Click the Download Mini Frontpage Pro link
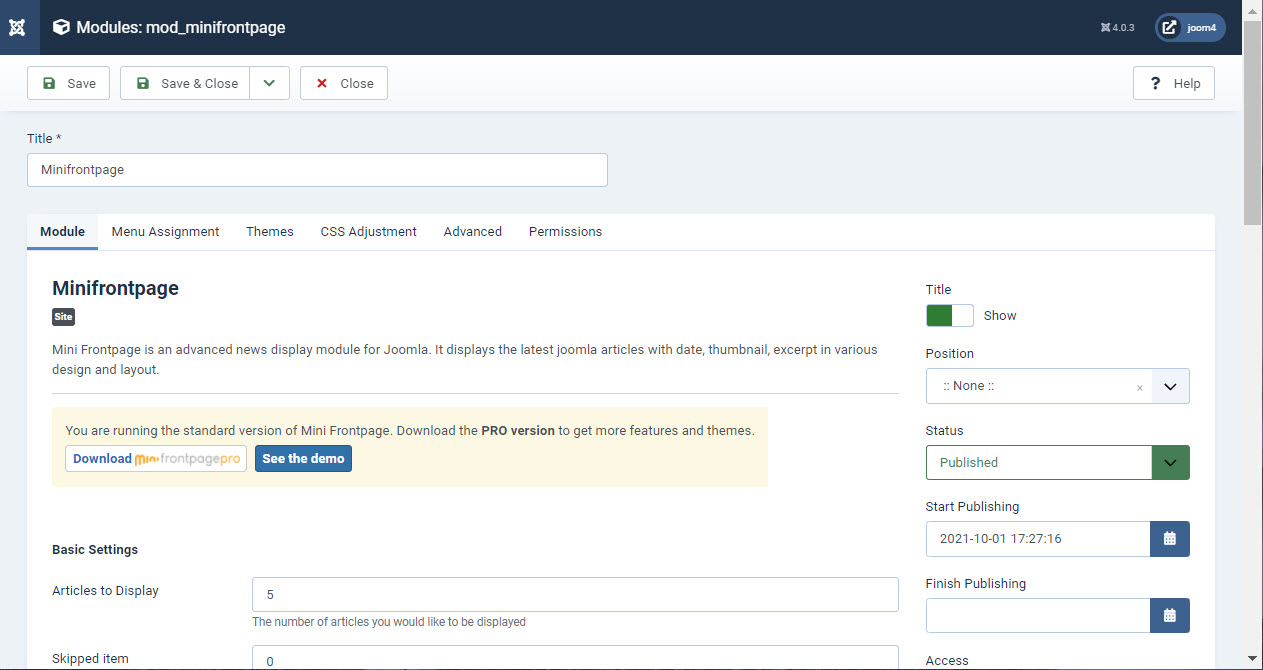 (x=156, y=458)
